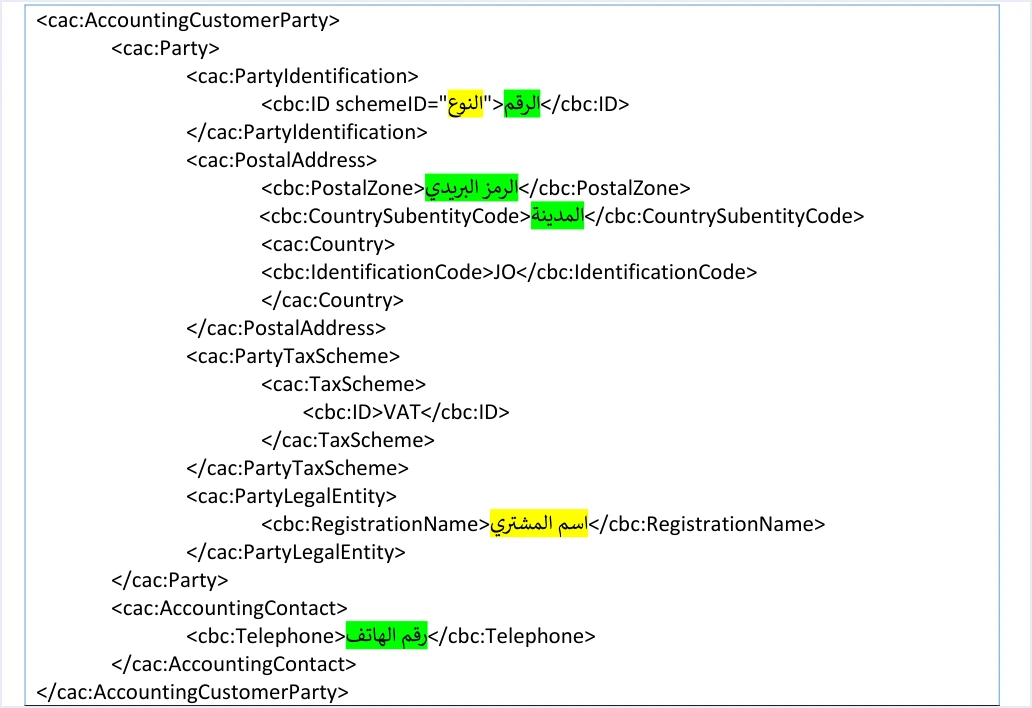
Task: Click the opening cbc:RegistrationName tag
Action: point(376,524)
